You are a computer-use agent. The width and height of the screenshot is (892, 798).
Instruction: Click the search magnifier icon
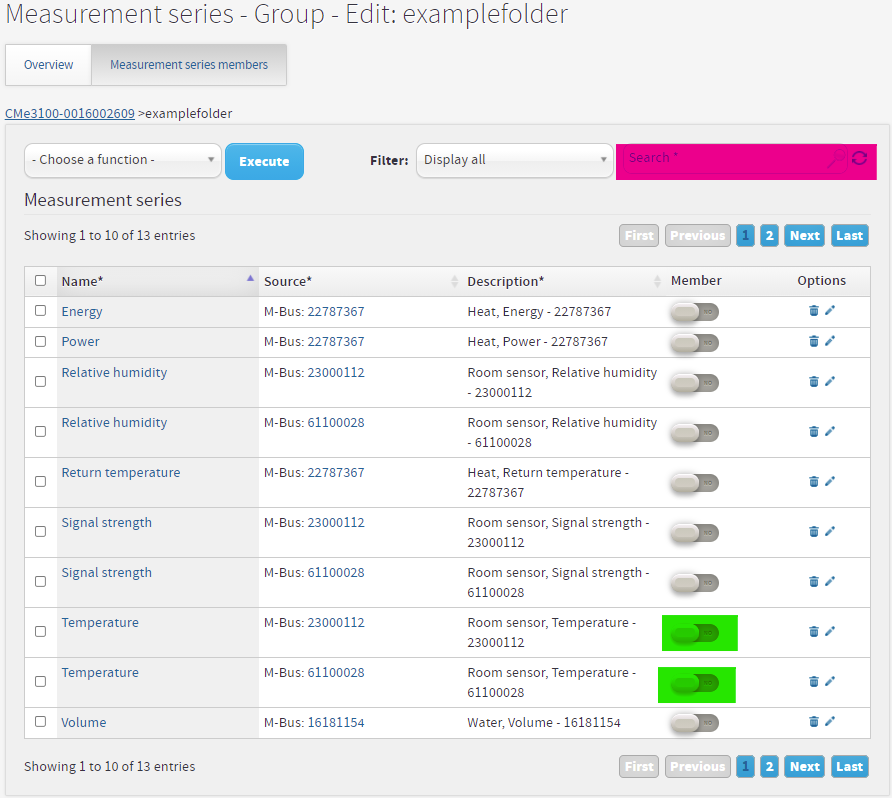coord(836,159)
